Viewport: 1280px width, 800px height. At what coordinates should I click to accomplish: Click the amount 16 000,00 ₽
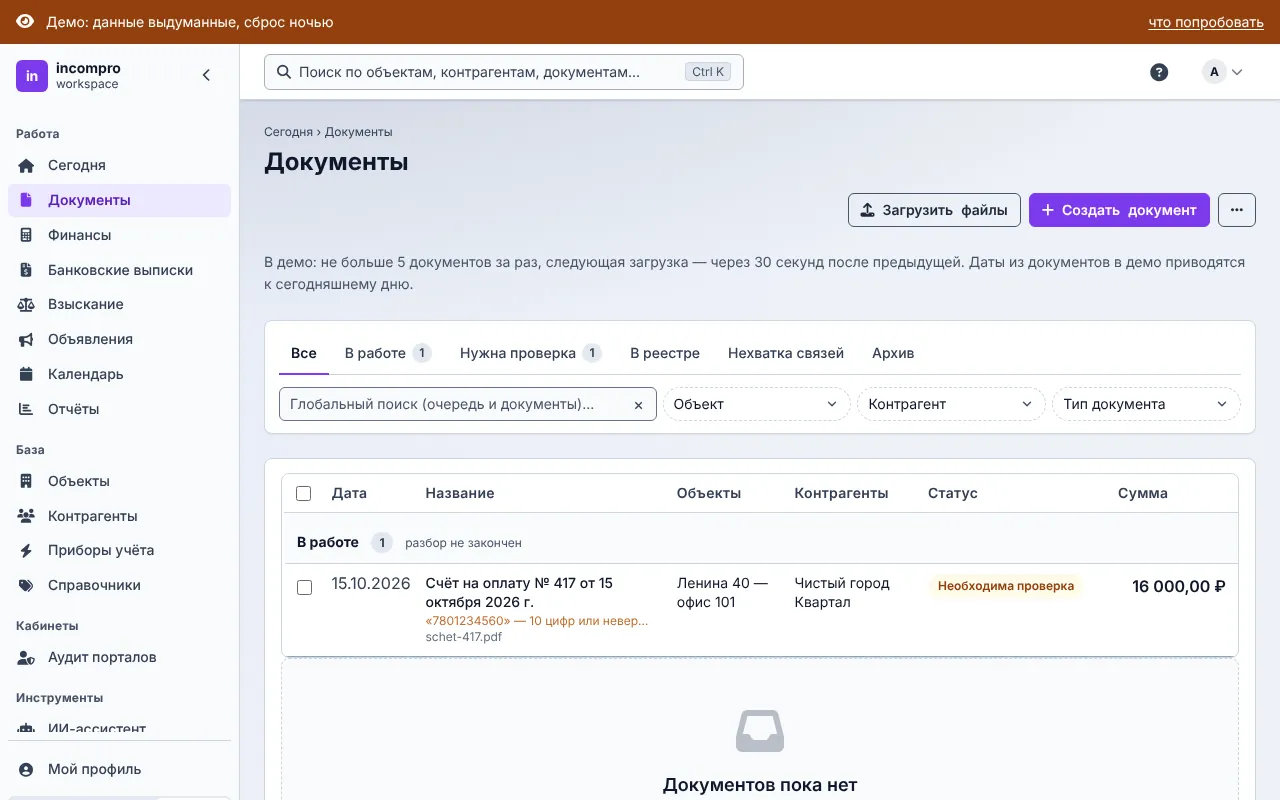pyautogui.click(x=1179, y=586)
